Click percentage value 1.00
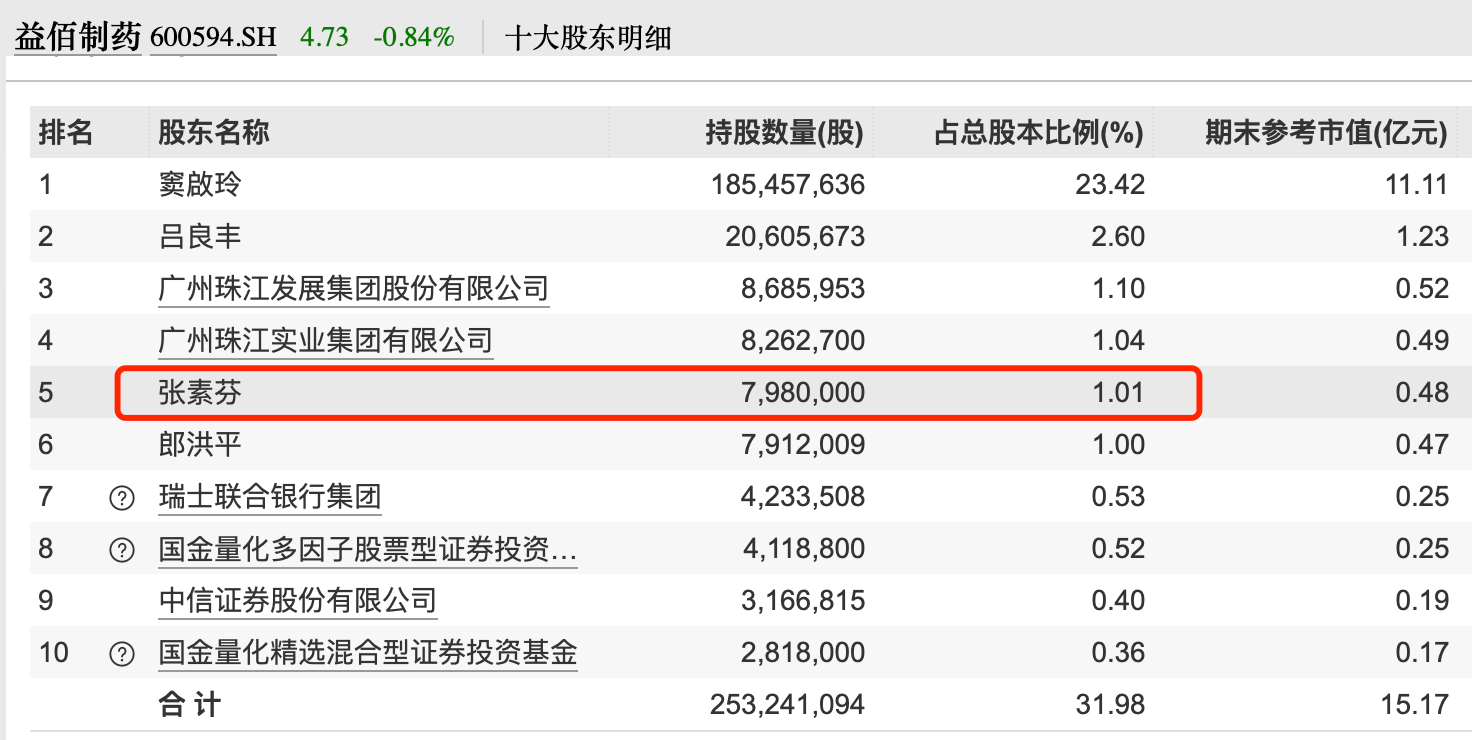Image resolution: width=1472 pixels, height=740 pixels. [1119, 445]
